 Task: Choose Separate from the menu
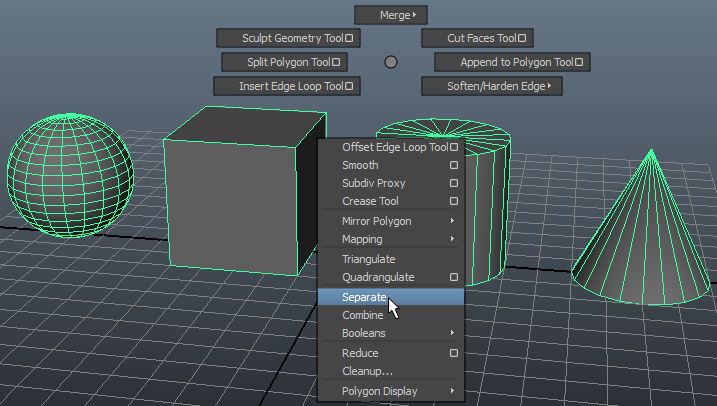pos(364,297)
